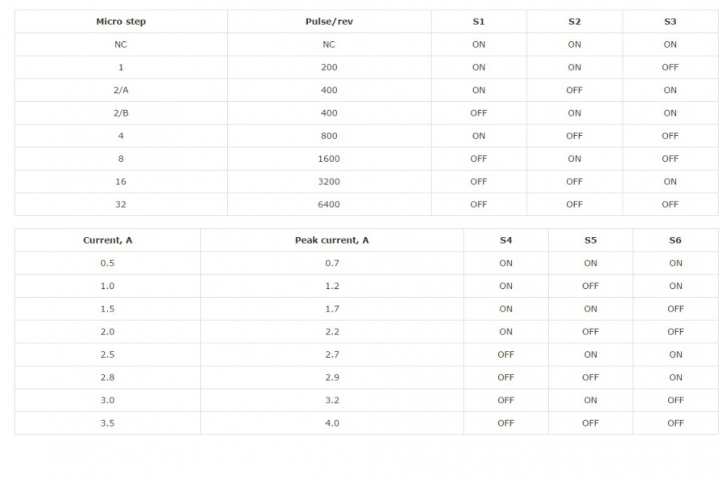Click the 1600 pulse/rev cell
723x482 pixels.
tap(329, 159)
